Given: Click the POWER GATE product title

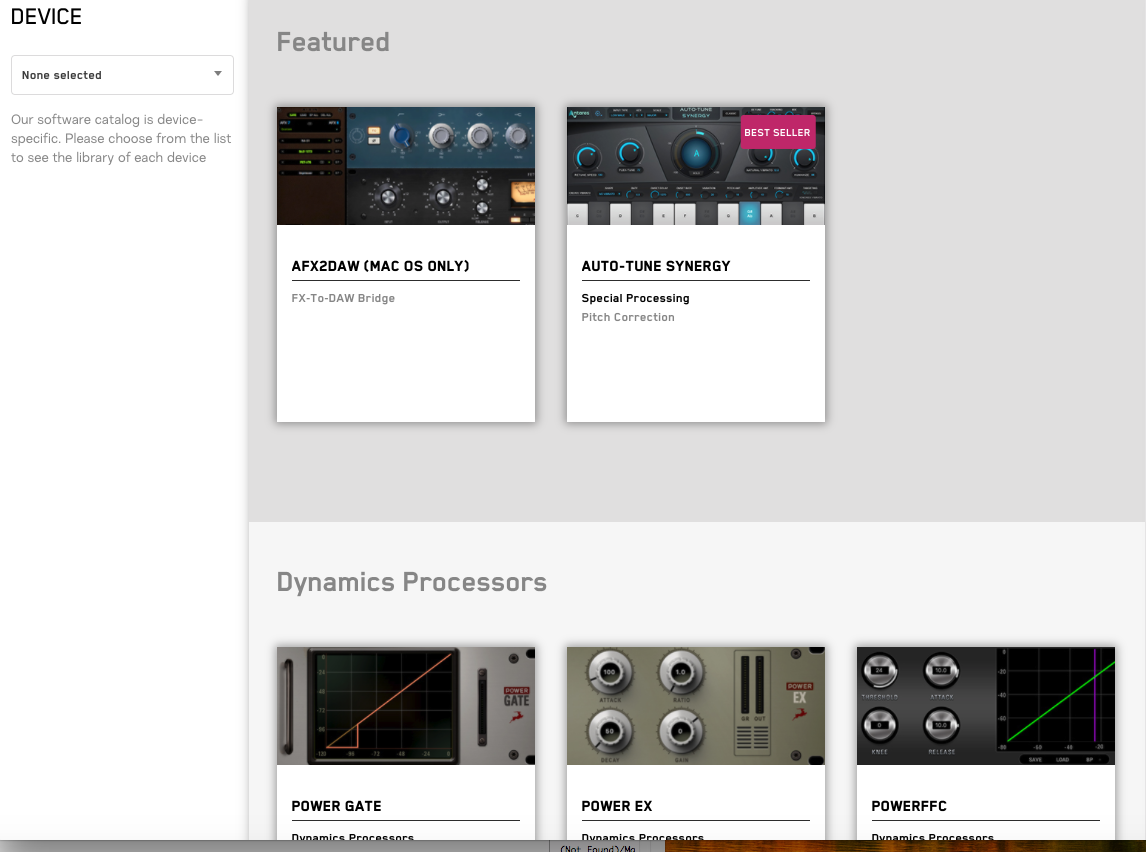Looking at the screenshot, I should pyautogui.click(x=336, y=806).
